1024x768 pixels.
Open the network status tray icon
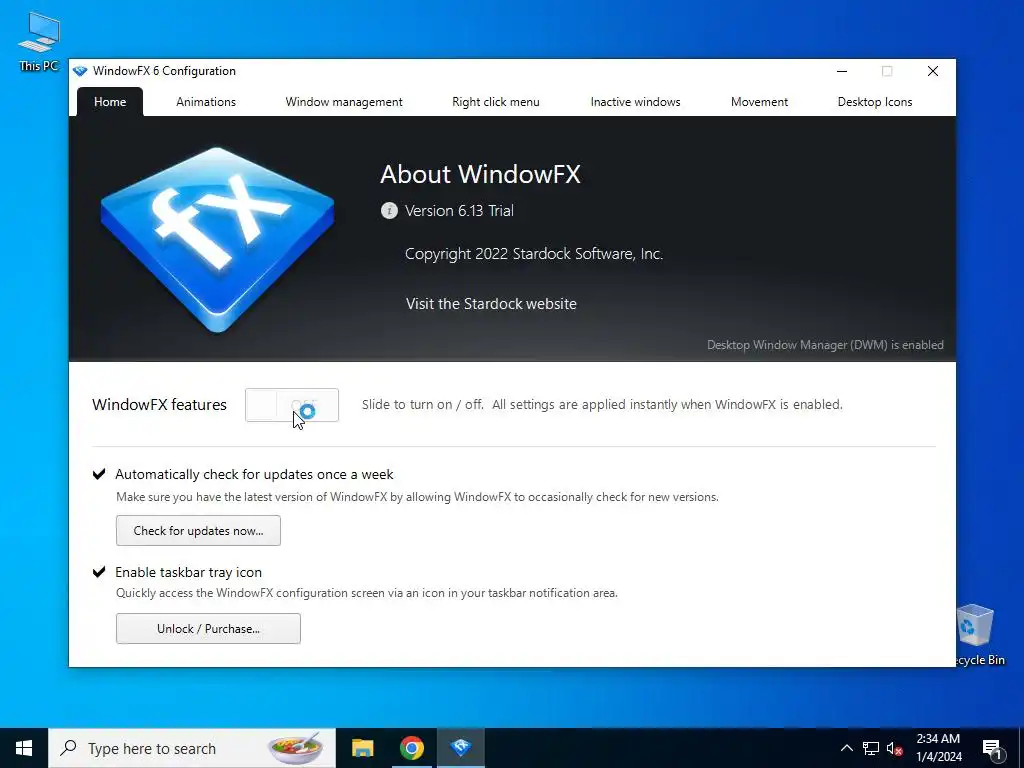[x=871, y=748]
